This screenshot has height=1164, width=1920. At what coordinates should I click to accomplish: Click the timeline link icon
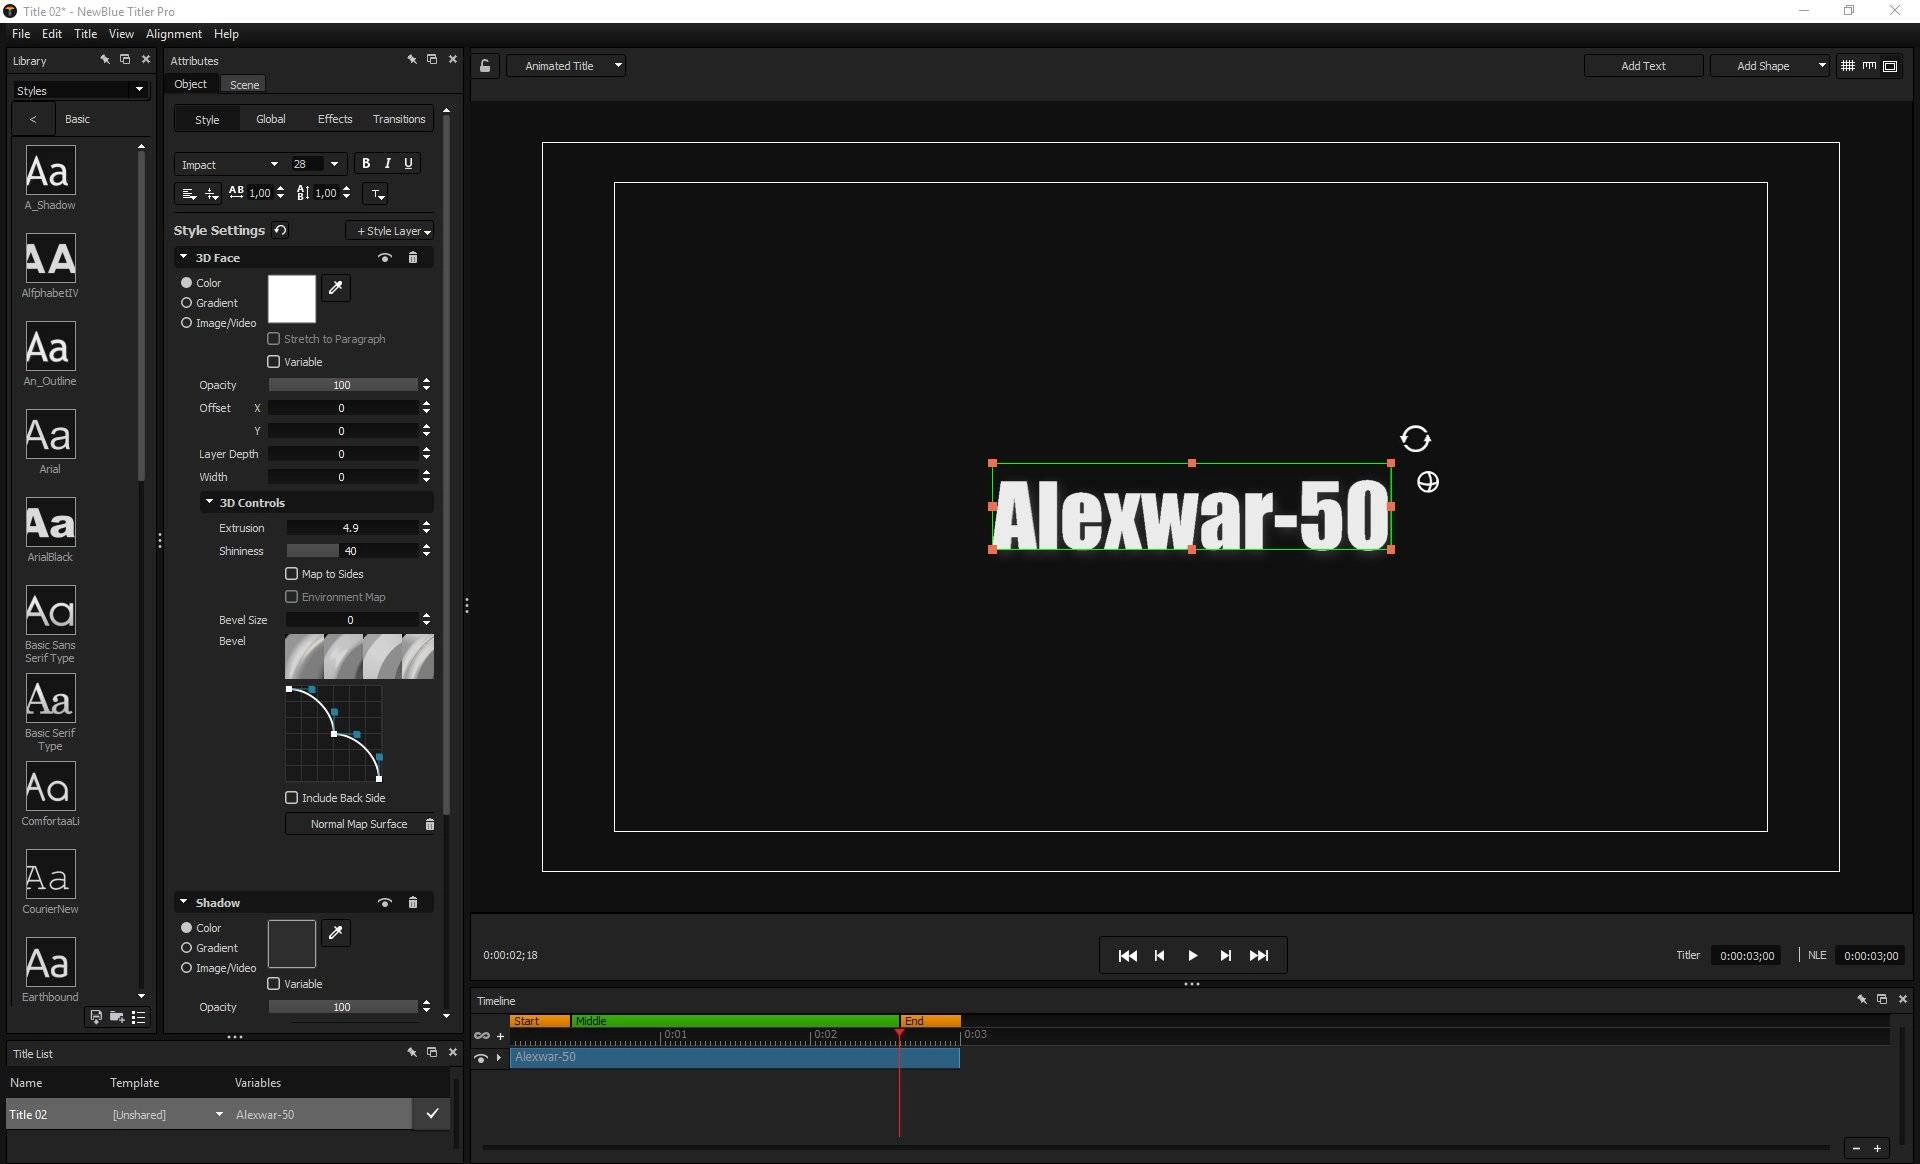[482, 1036]
